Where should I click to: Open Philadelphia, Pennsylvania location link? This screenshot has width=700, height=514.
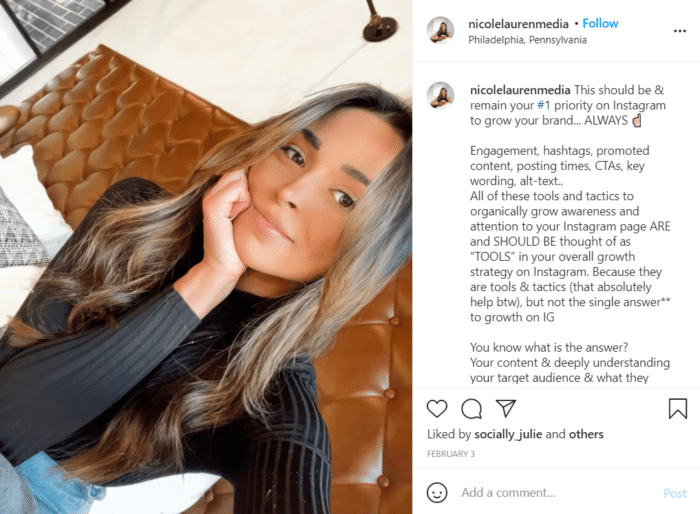(527, 40)
